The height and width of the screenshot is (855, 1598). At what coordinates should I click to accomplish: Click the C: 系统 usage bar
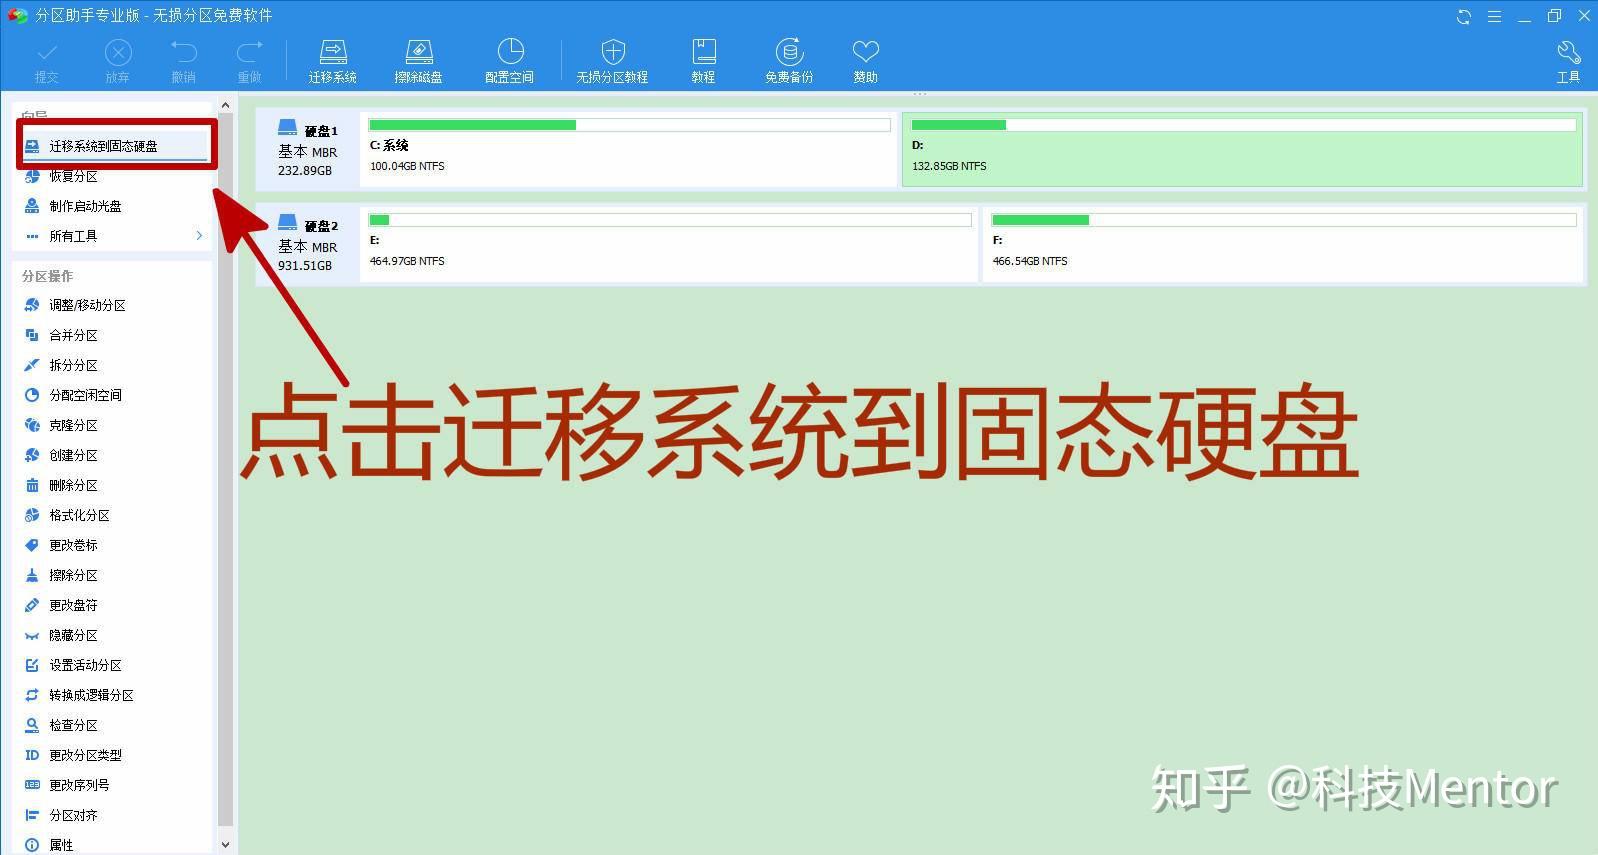tap(629, 125)
